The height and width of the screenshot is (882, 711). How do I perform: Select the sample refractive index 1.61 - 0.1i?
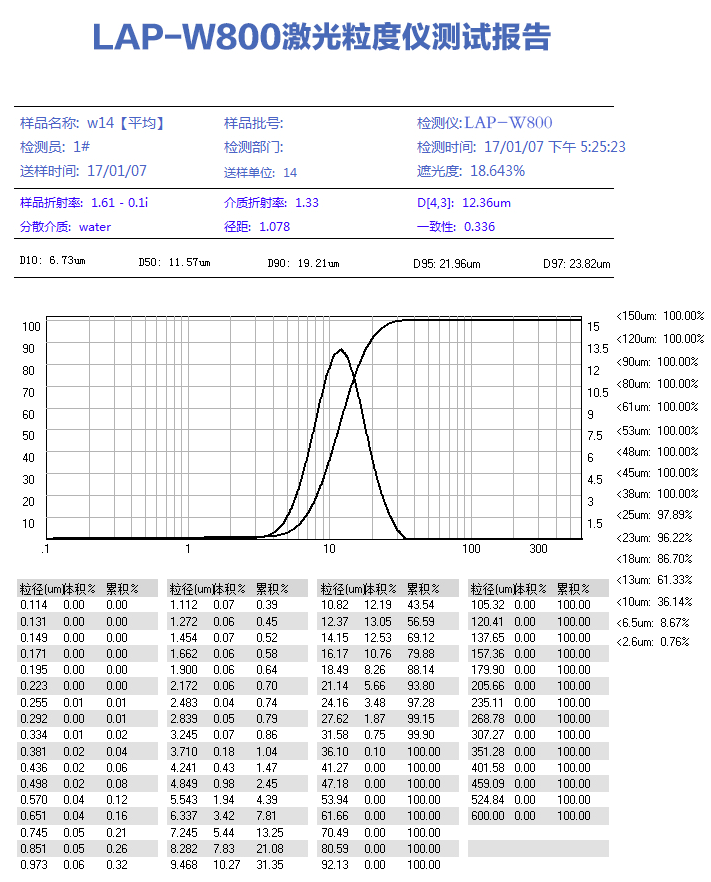pyautogui.click(x=119, y=203)
